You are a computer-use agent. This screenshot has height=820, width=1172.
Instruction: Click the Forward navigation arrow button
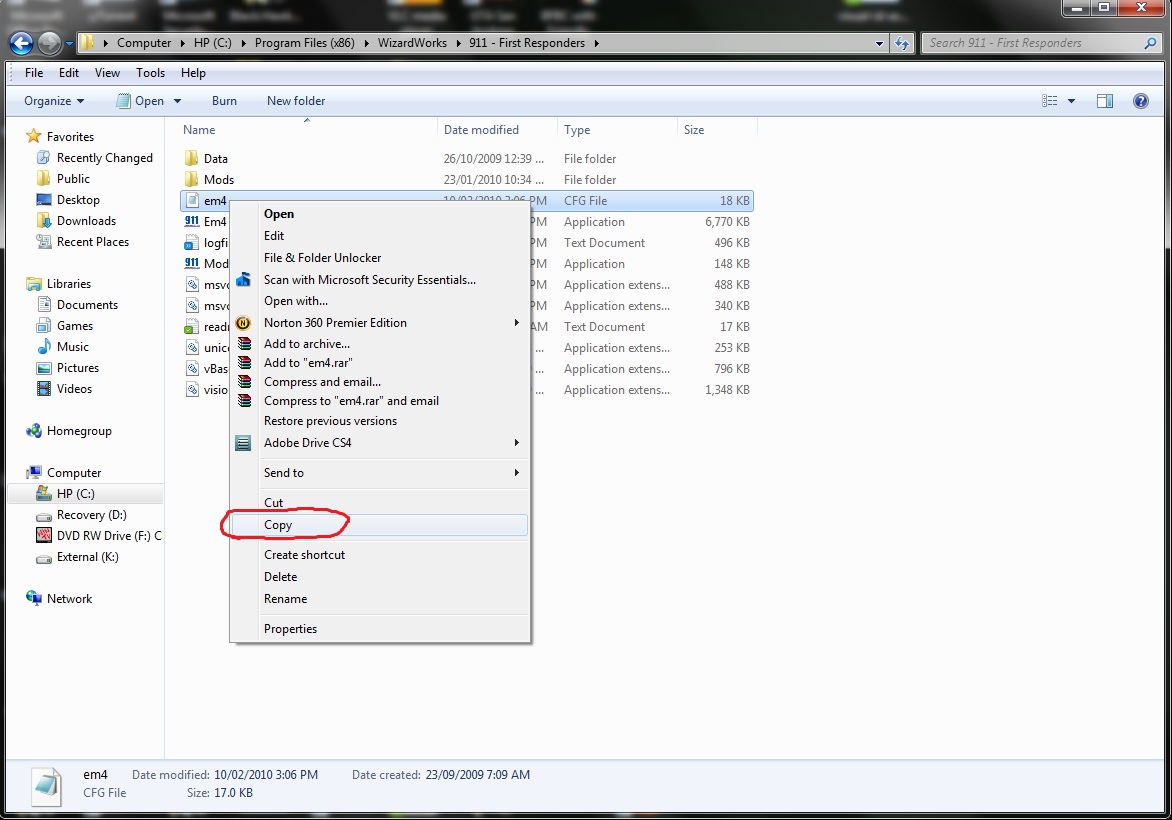pyautogui.click(x=49, y=43)
